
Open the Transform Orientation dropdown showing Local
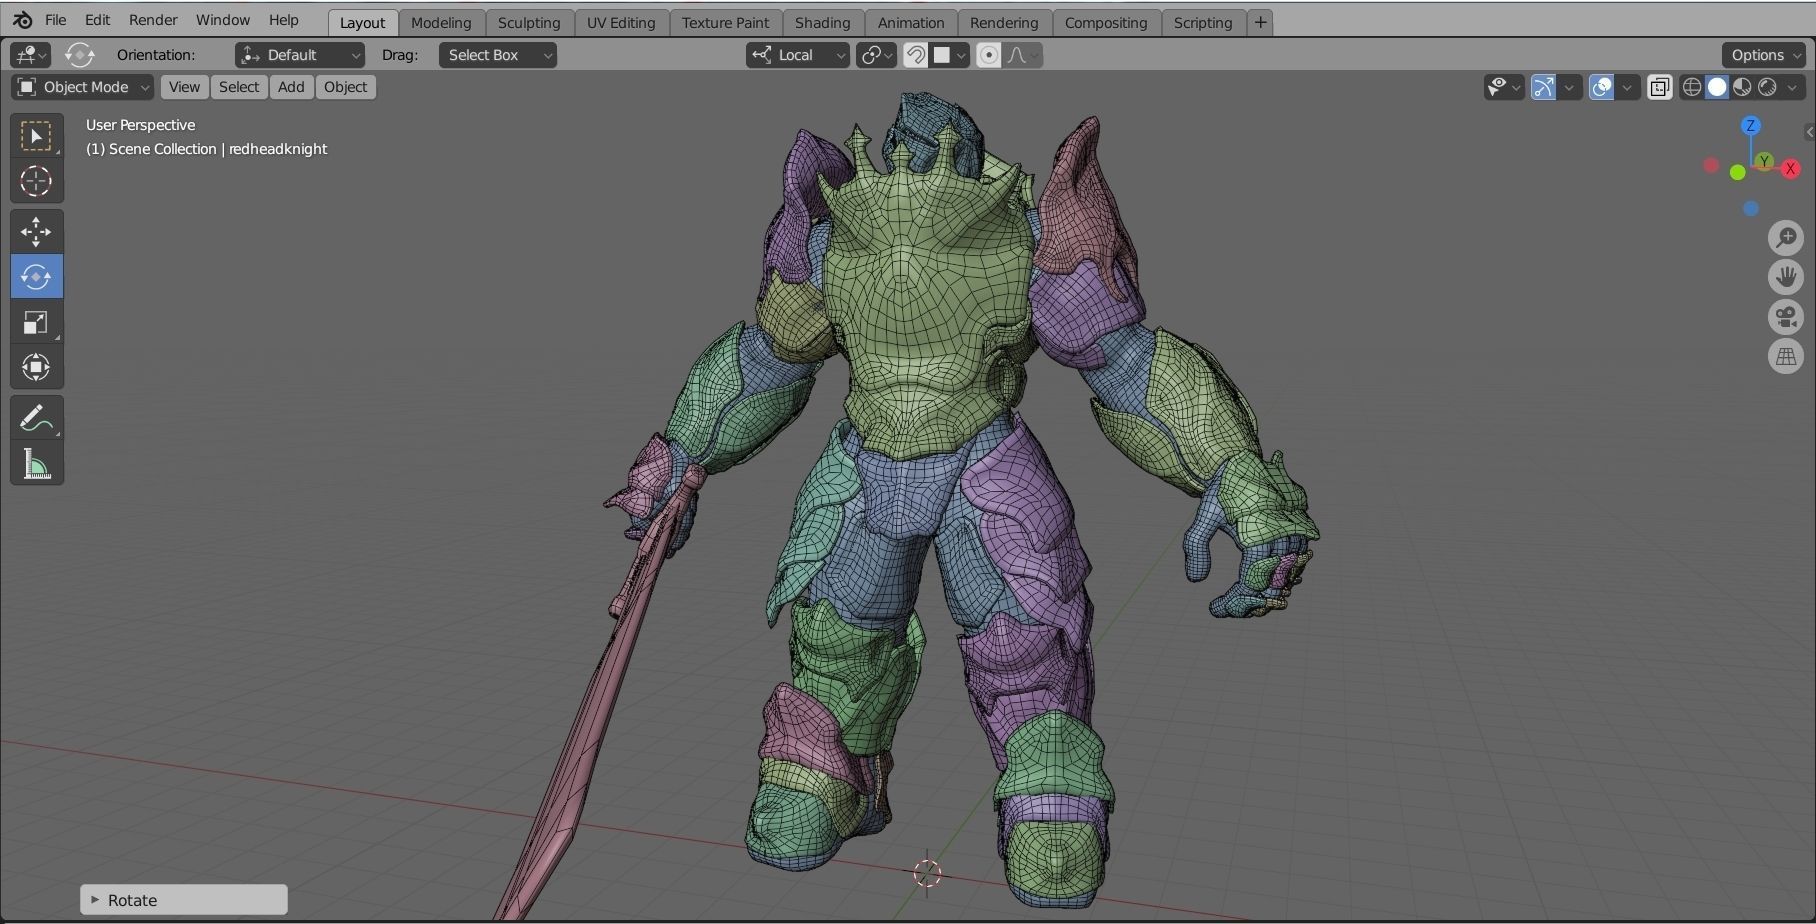point(797,55)
